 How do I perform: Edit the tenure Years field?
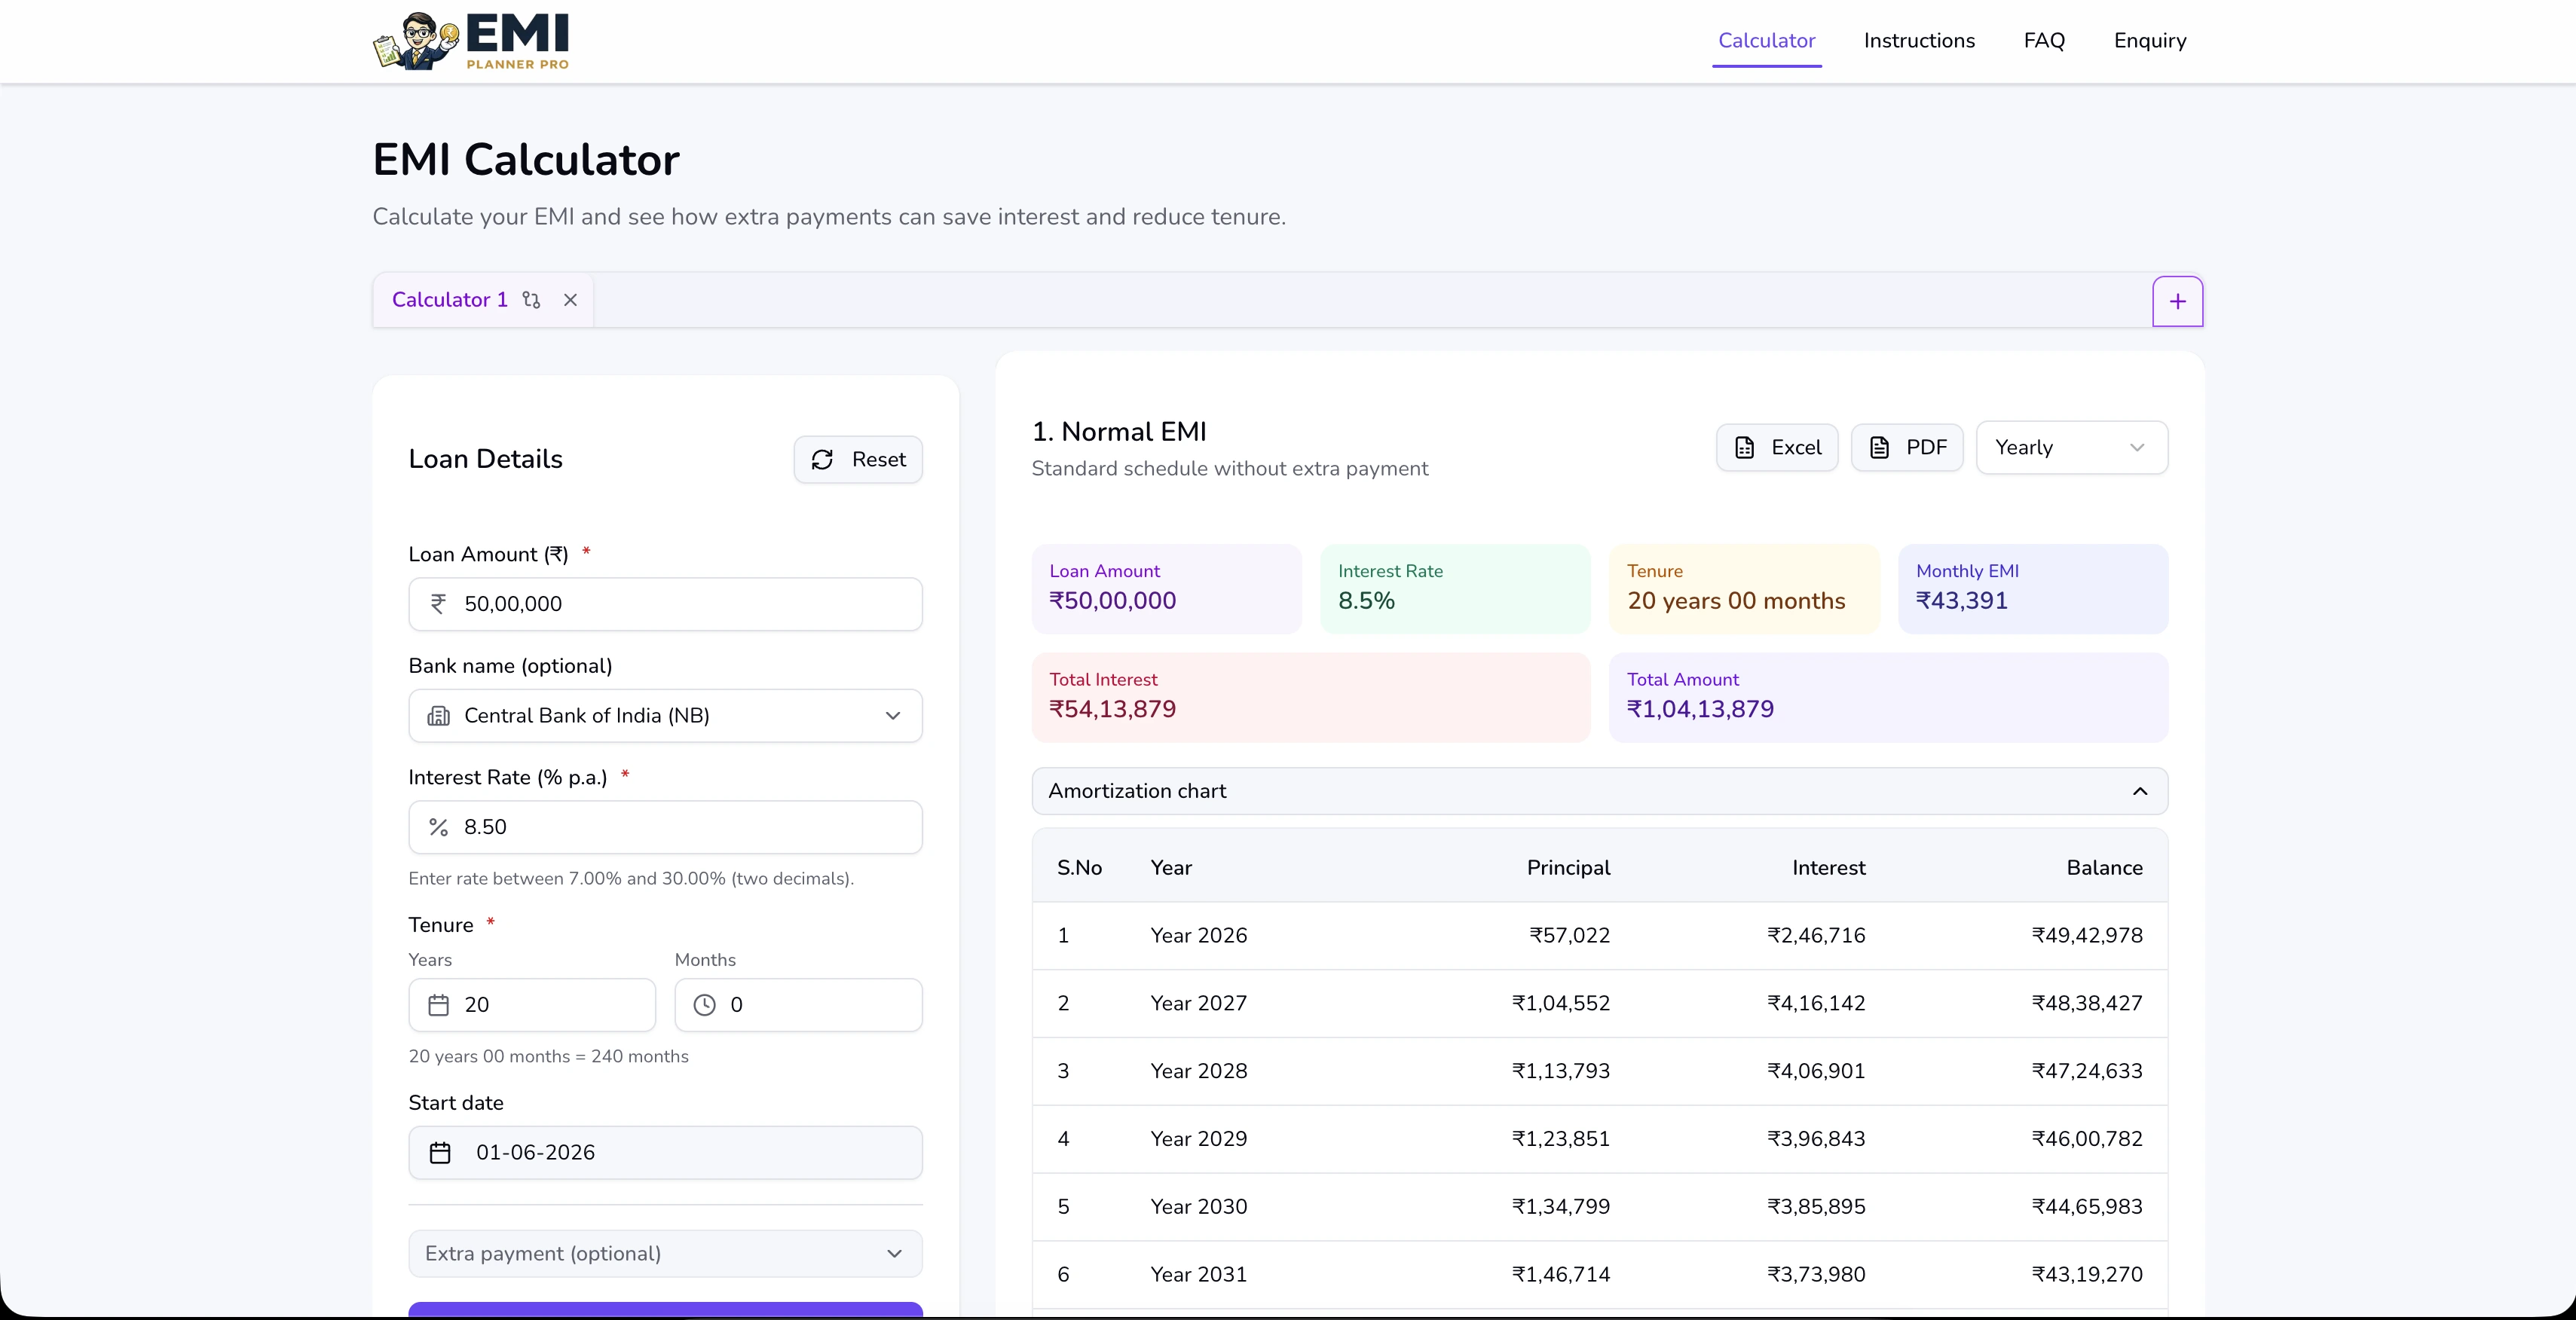pyautogui.click(x=532, y=1005)
